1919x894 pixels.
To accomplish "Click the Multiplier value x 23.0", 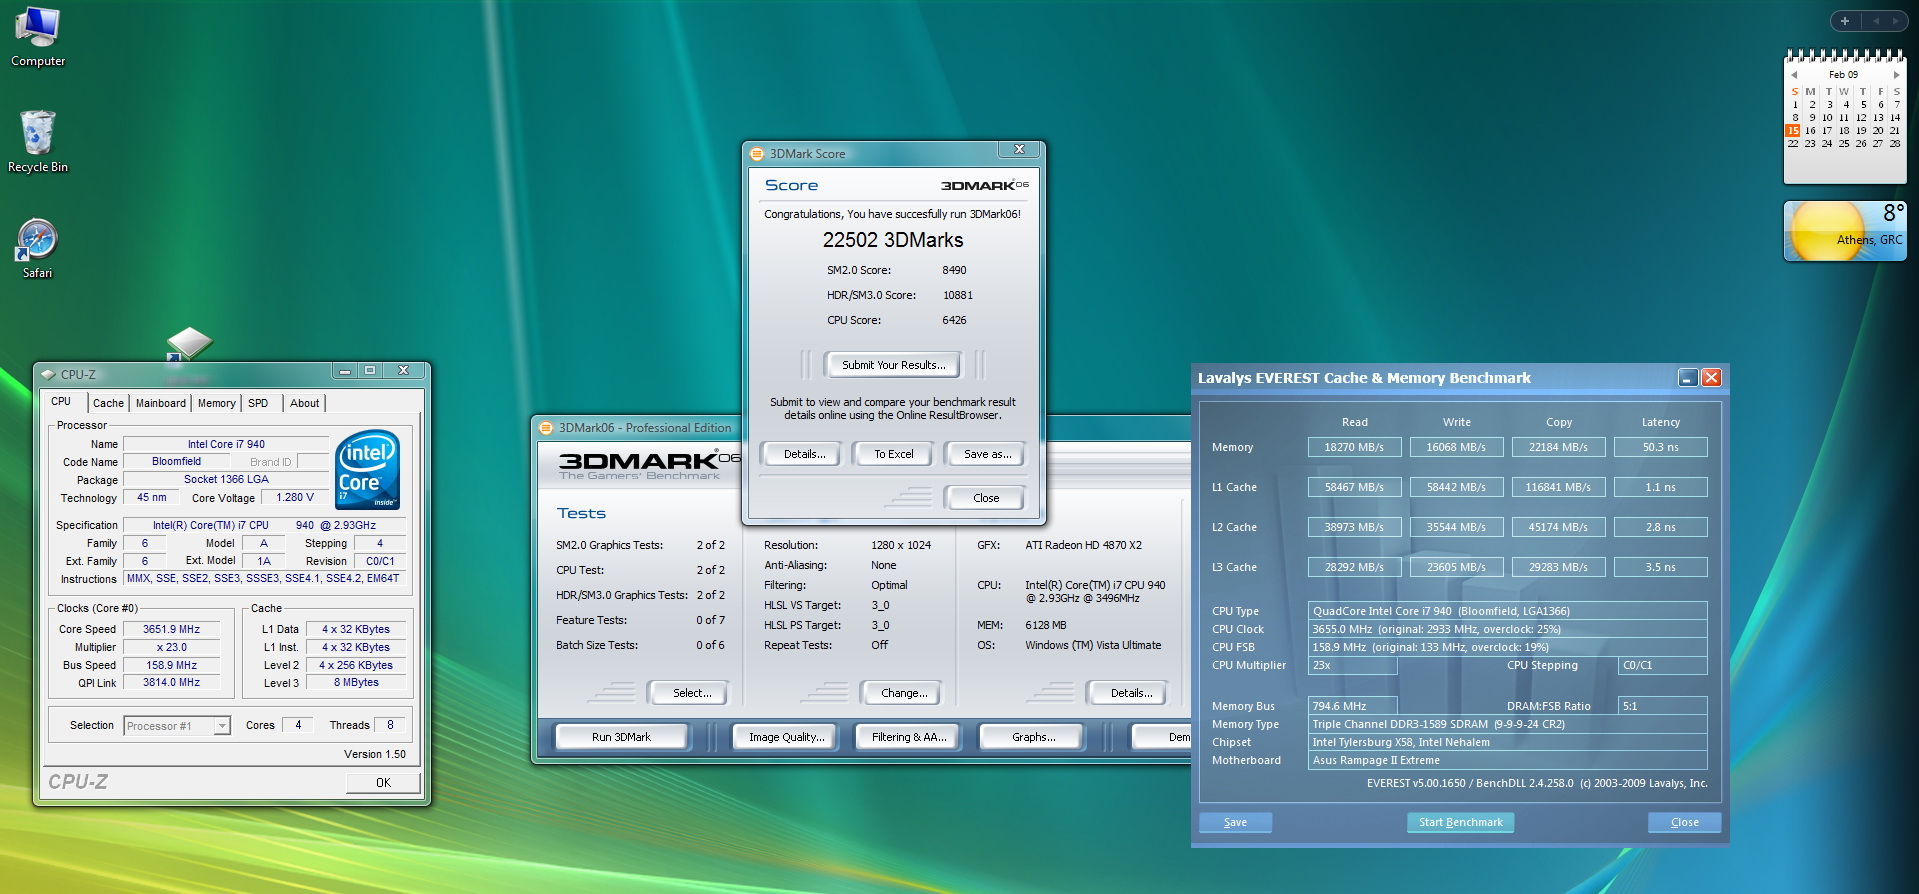I will pos(171,647).
